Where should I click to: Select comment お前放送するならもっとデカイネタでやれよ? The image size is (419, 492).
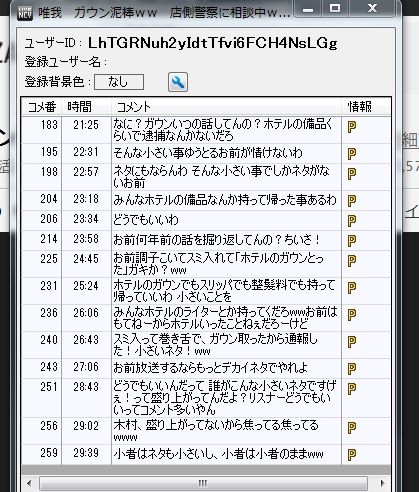click(211, 368)
